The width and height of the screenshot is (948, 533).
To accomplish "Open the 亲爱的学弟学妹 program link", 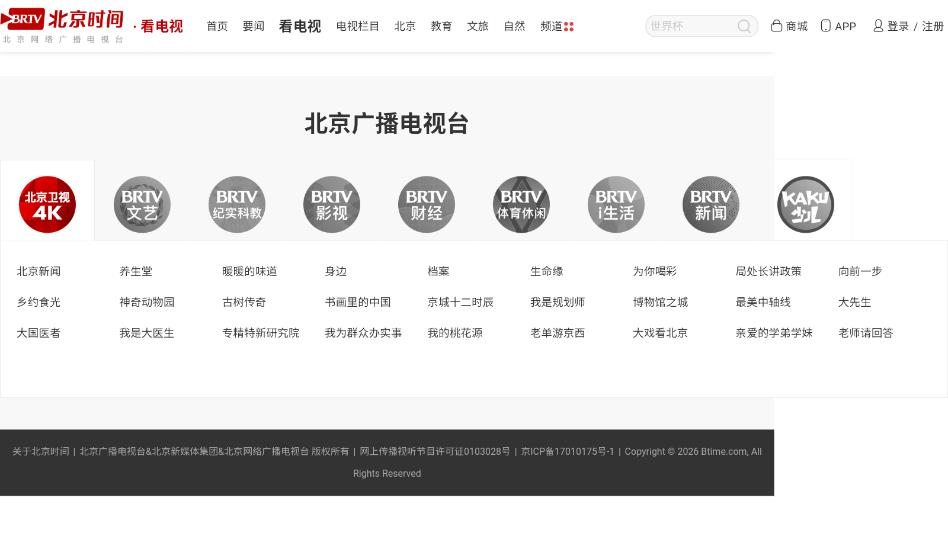I will 774,333.
